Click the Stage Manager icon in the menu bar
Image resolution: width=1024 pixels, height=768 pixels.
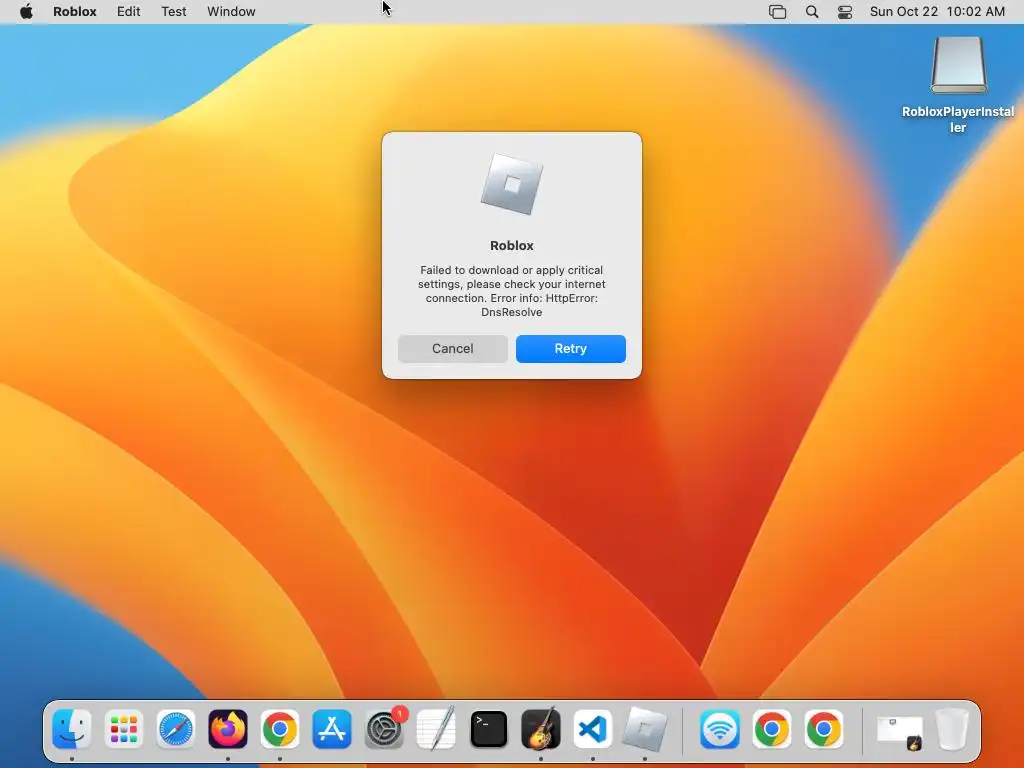pos(777,12)
